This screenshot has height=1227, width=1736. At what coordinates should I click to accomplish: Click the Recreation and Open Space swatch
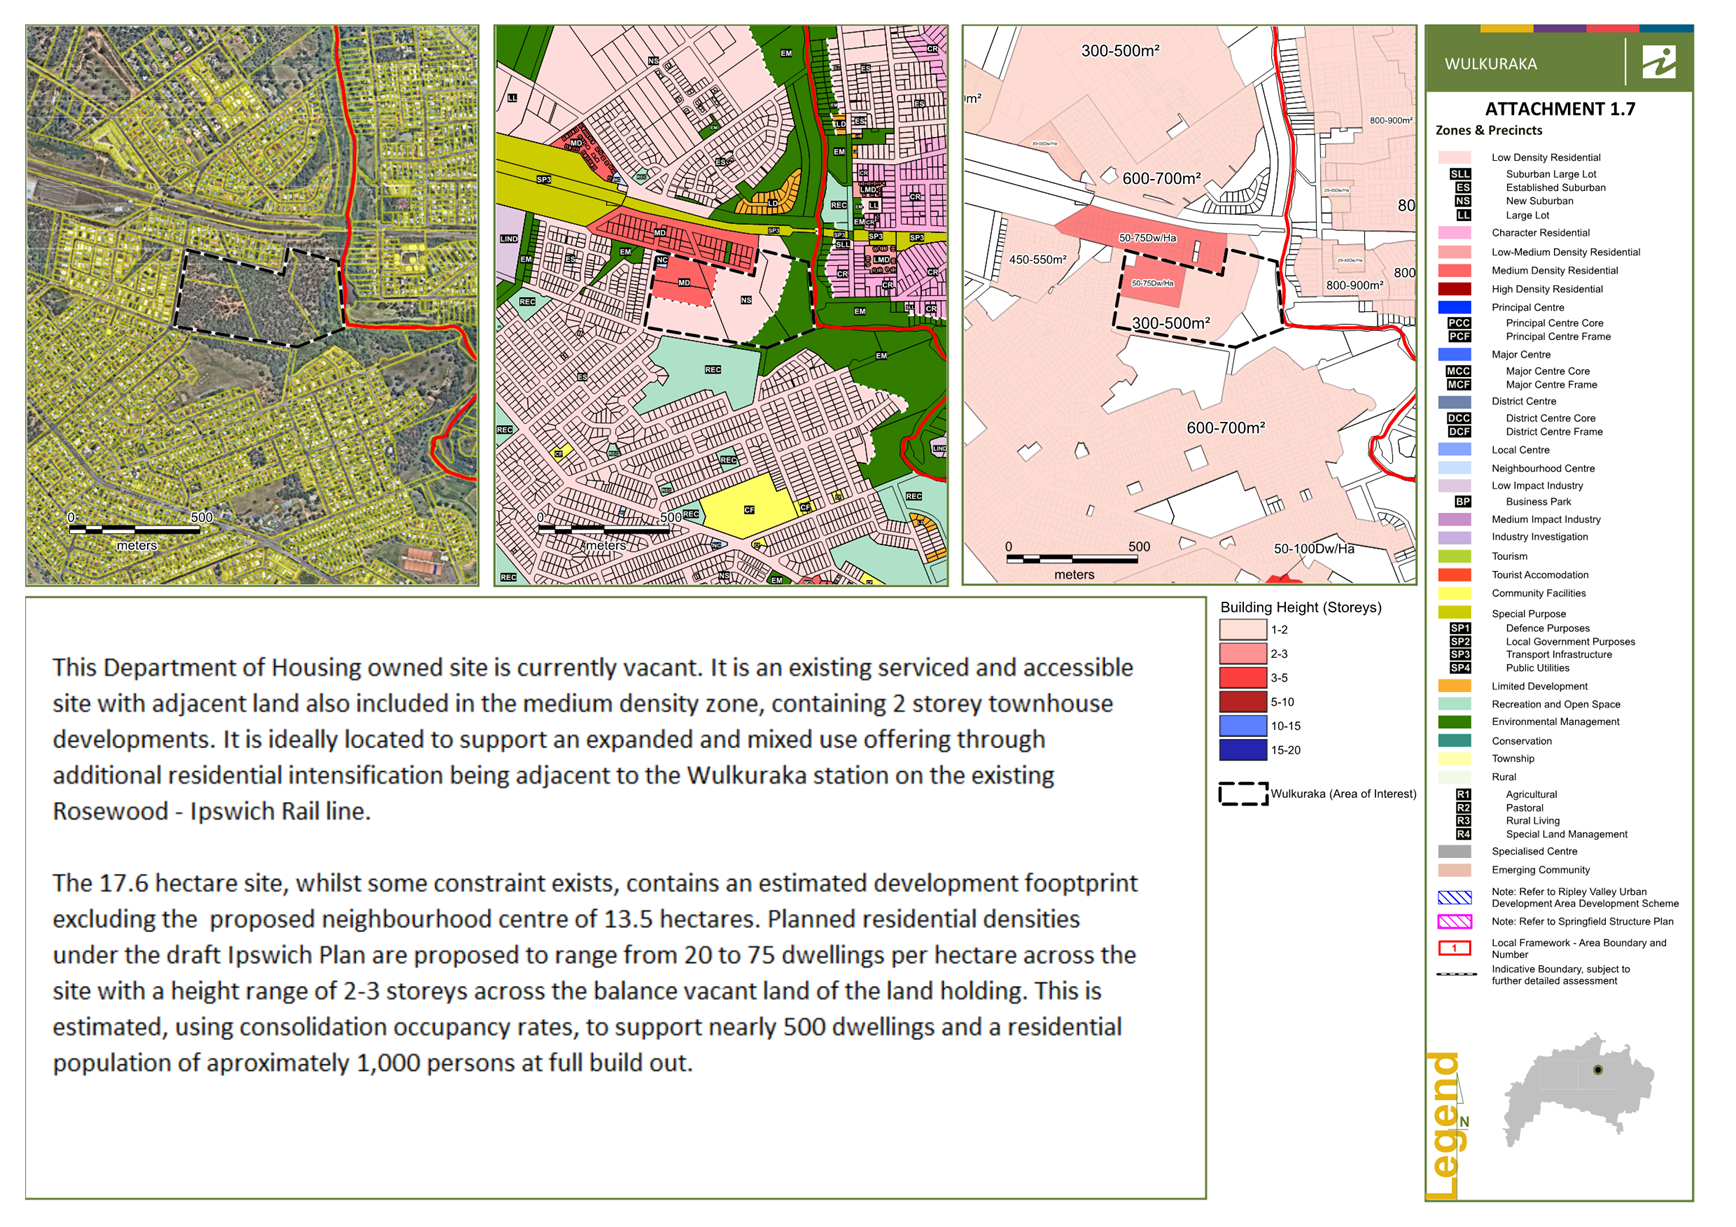pos(1454,704)
